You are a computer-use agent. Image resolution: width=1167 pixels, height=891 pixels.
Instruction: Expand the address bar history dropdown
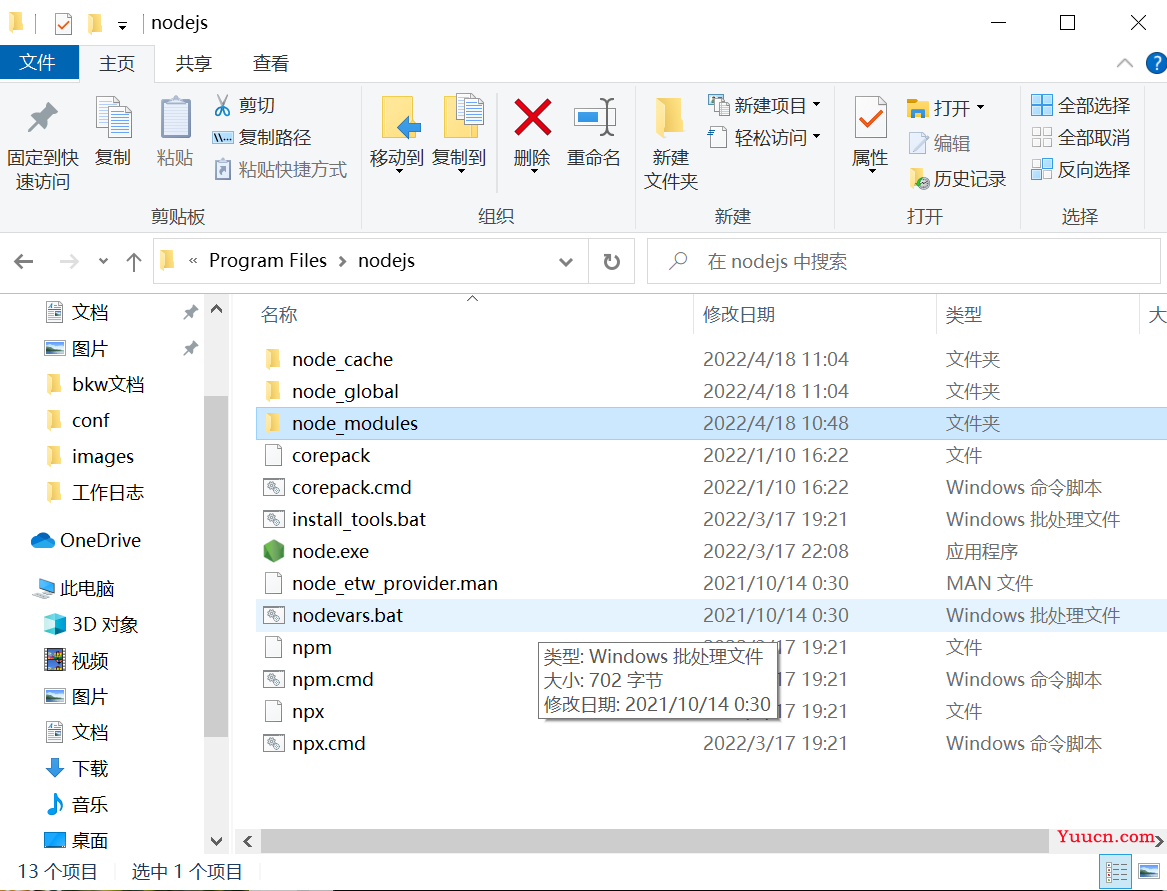click(566, 261)
